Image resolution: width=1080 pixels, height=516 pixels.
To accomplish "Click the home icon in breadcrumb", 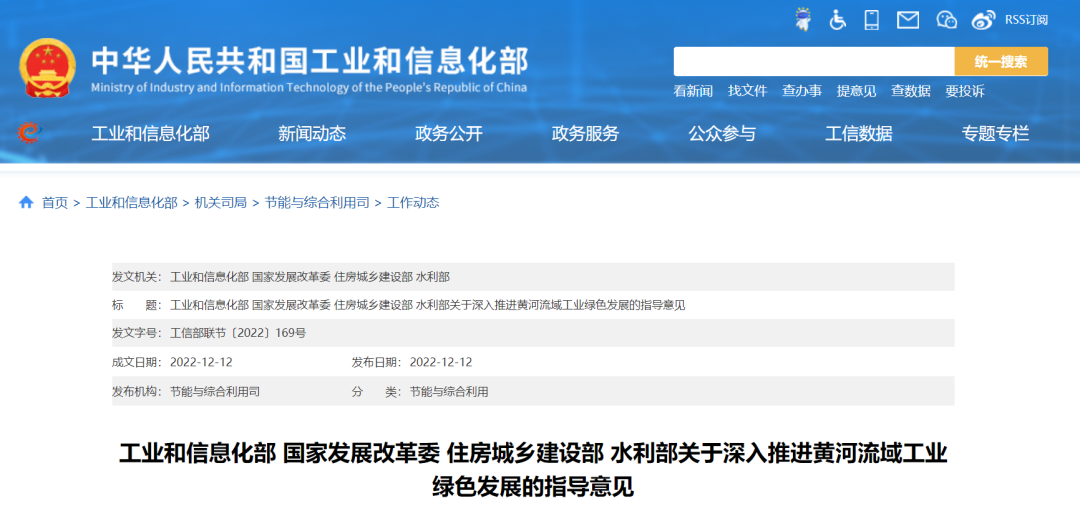I will [26, 202].
